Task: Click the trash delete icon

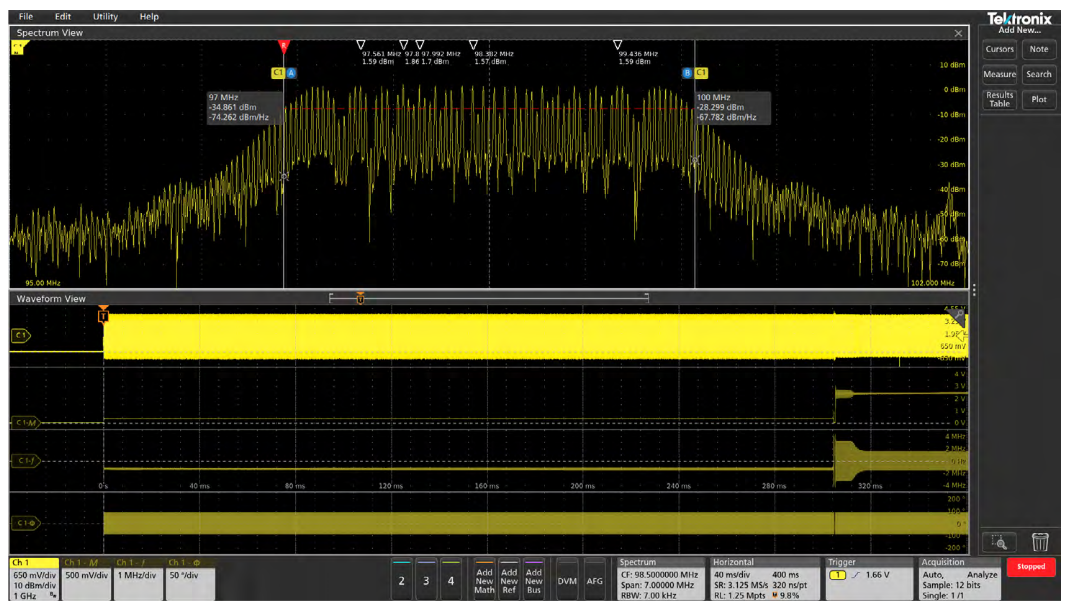Action: click(x=1040, y=542)
